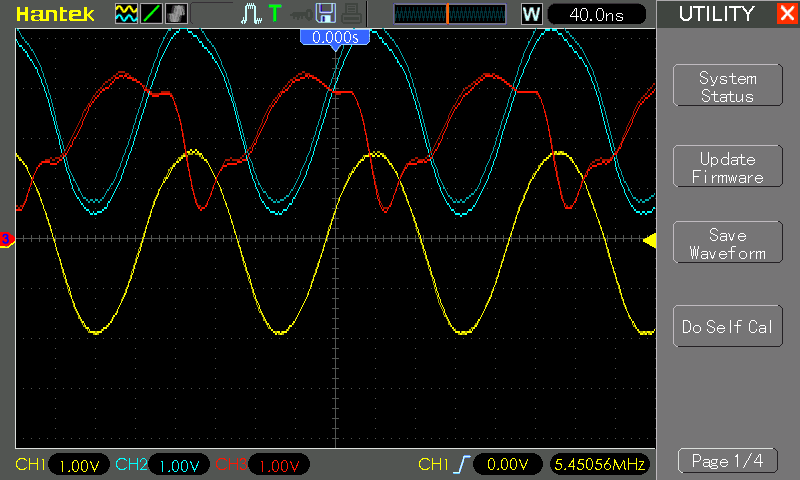Click the yellow trigger level arrow marker
Screen dimensions: 800x480
[x=649, y=240]
